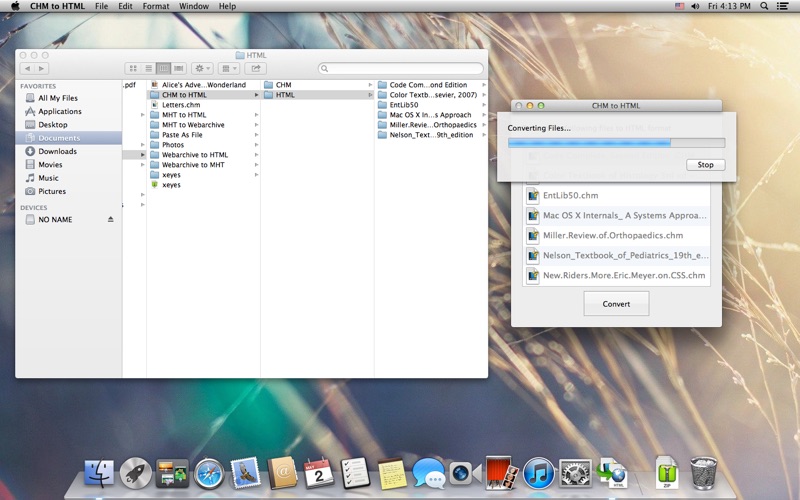The width and height of the screenshot is (800, 500).
Task: Open iTunes music note in Dock
Action: point(538,473)
